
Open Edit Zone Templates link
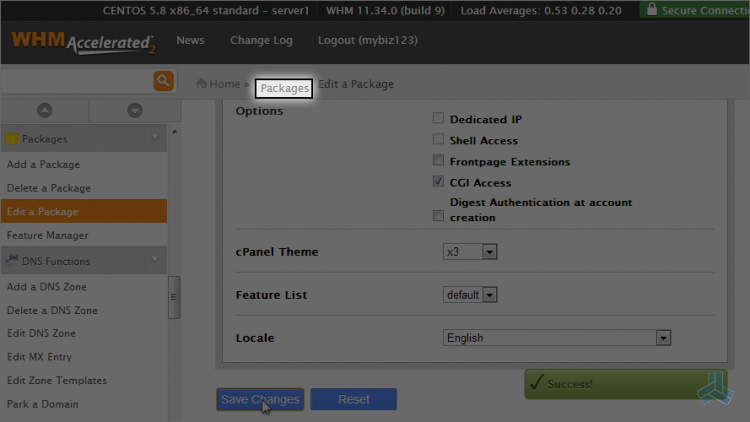click(57, 380)
